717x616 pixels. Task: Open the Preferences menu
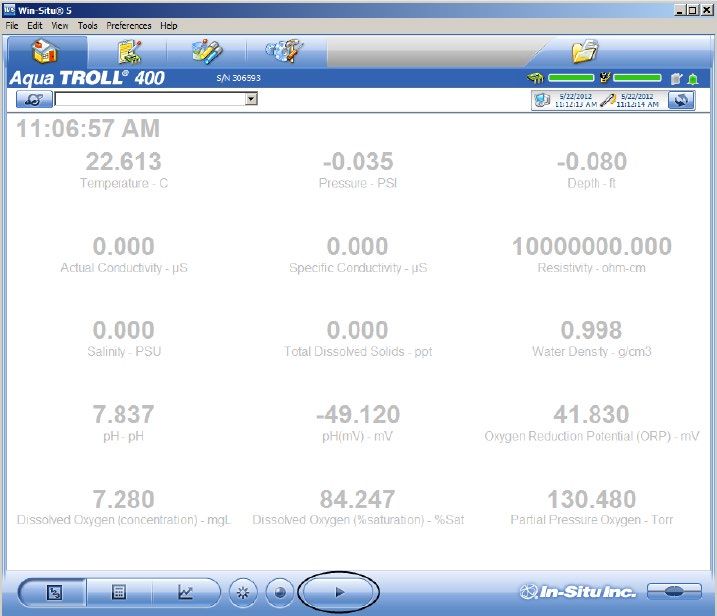tap(128, 26)
